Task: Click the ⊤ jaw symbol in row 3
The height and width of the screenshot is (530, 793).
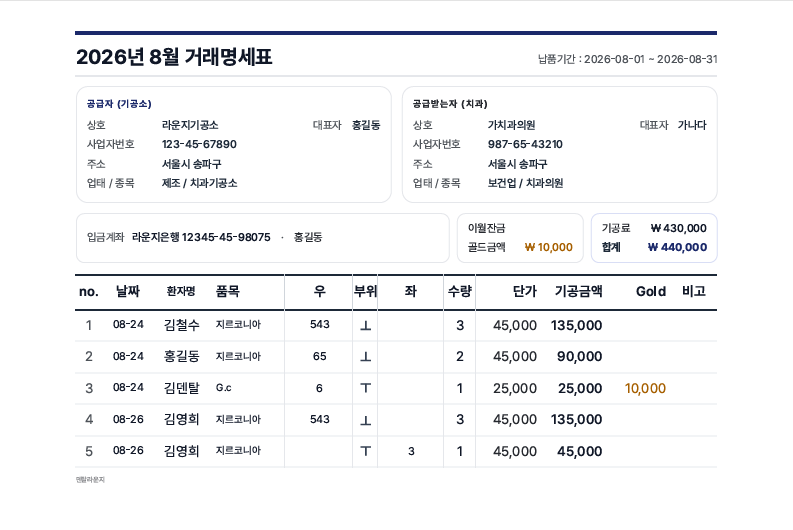Action: (365, 388)
